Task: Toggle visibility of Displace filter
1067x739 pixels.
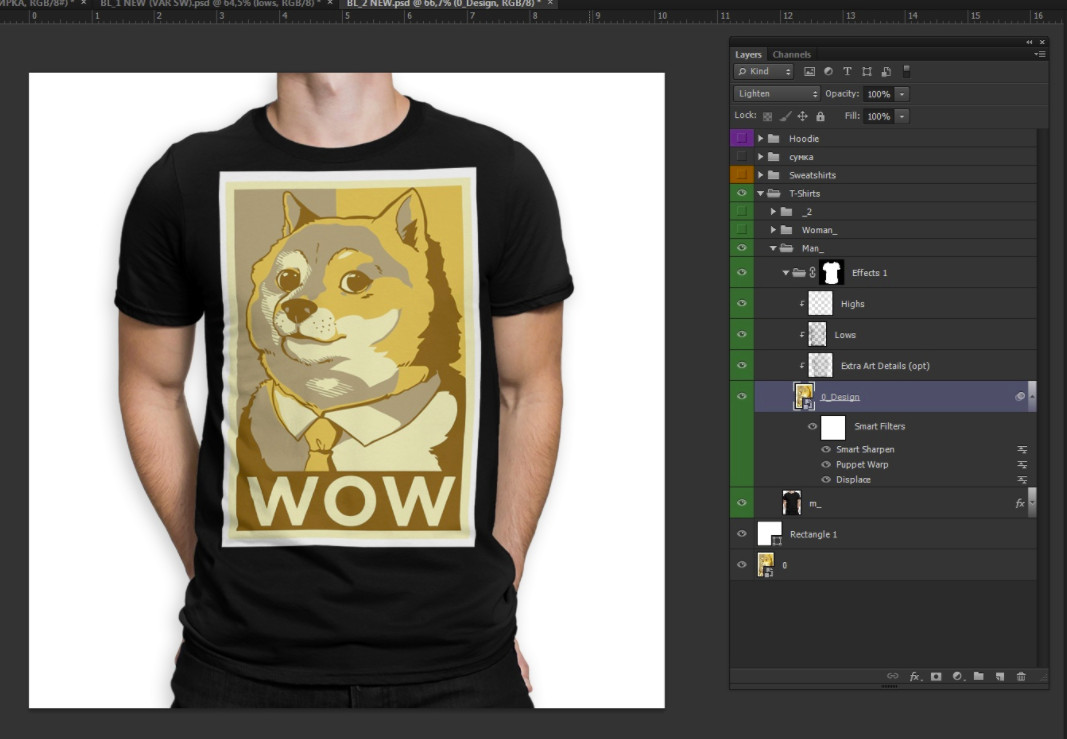Action: 826,479
